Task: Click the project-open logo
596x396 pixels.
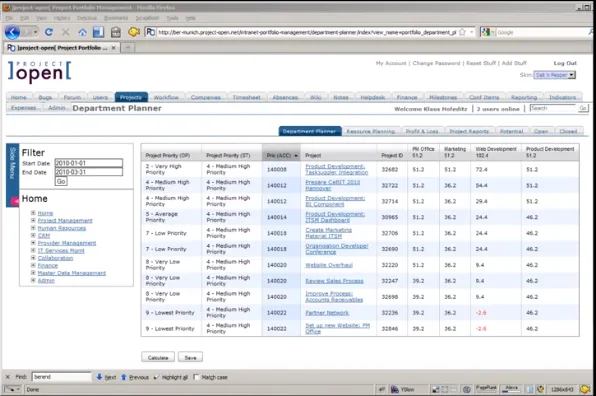Action: [x=40, y=71]
